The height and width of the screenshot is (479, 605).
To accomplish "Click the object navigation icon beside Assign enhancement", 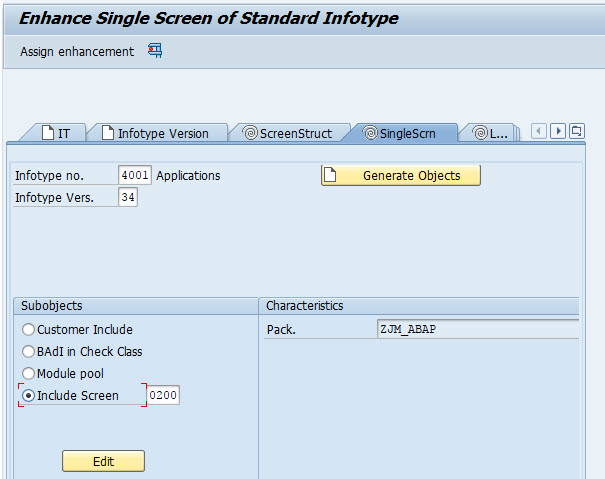I will 155,51.
